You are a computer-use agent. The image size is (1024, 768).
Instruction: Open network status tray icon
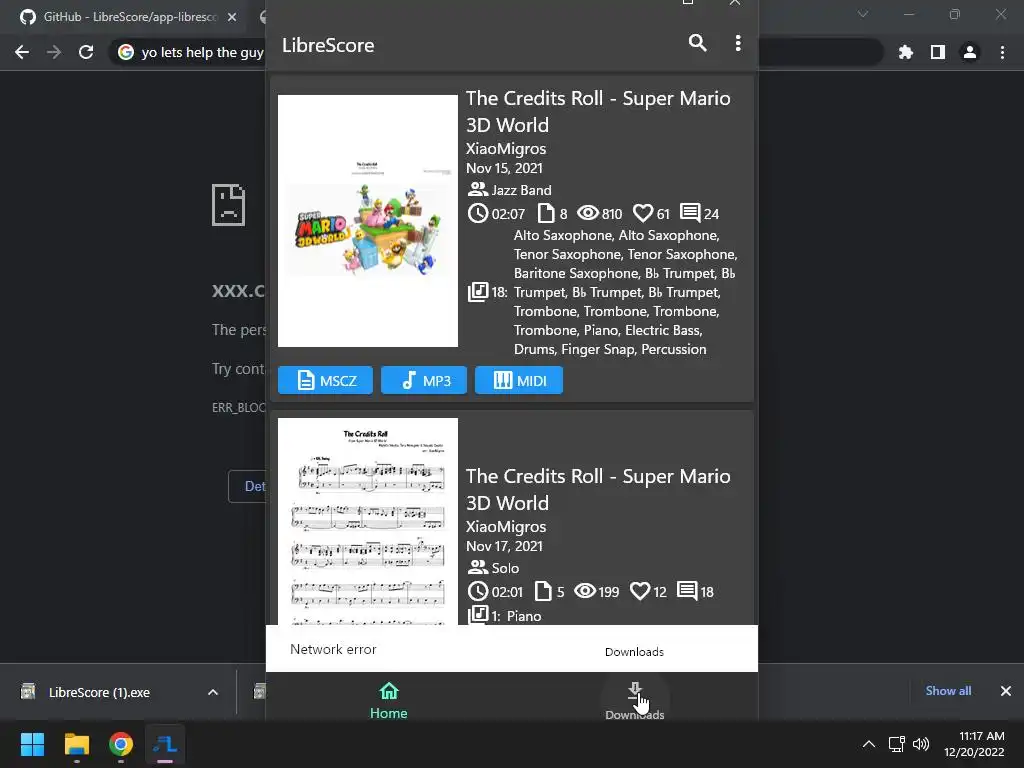(897, 744)
